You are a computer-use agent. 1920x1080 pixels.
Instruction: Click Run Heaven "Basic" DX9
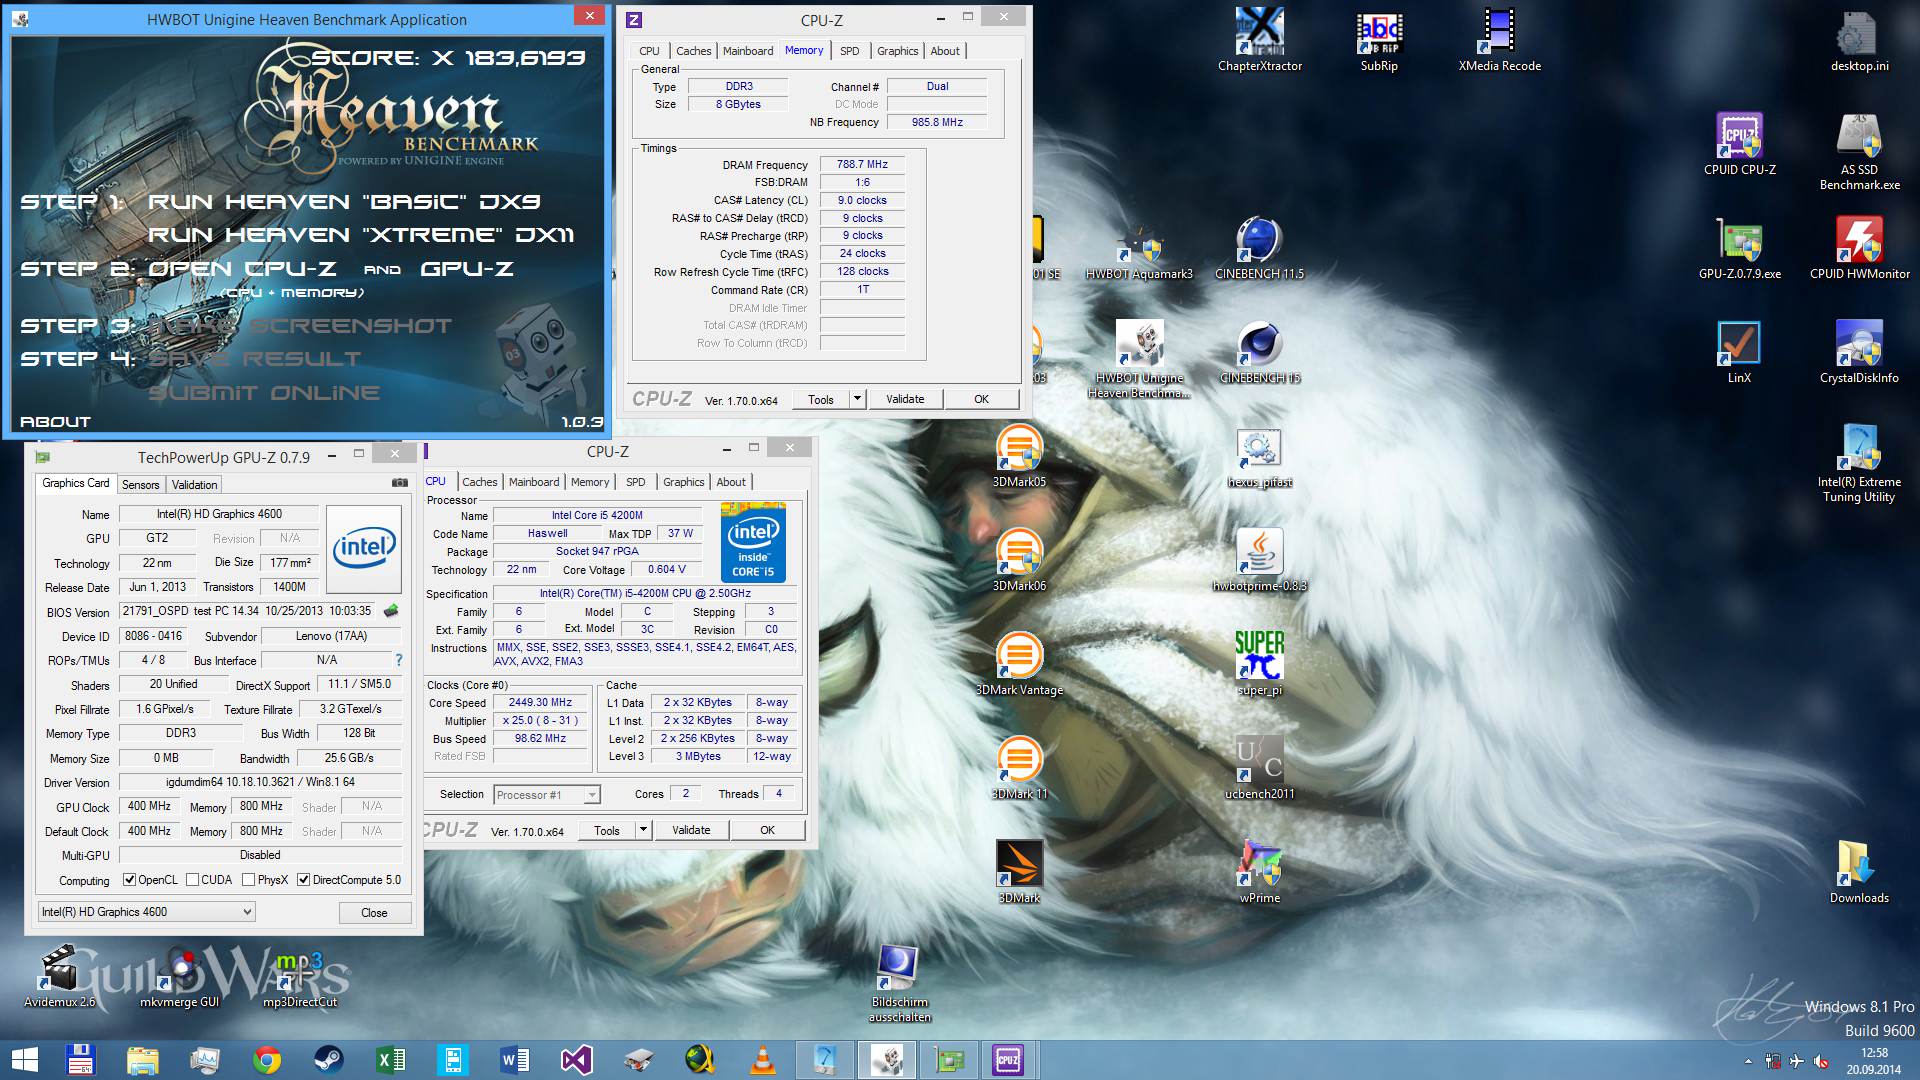(344, 202)
